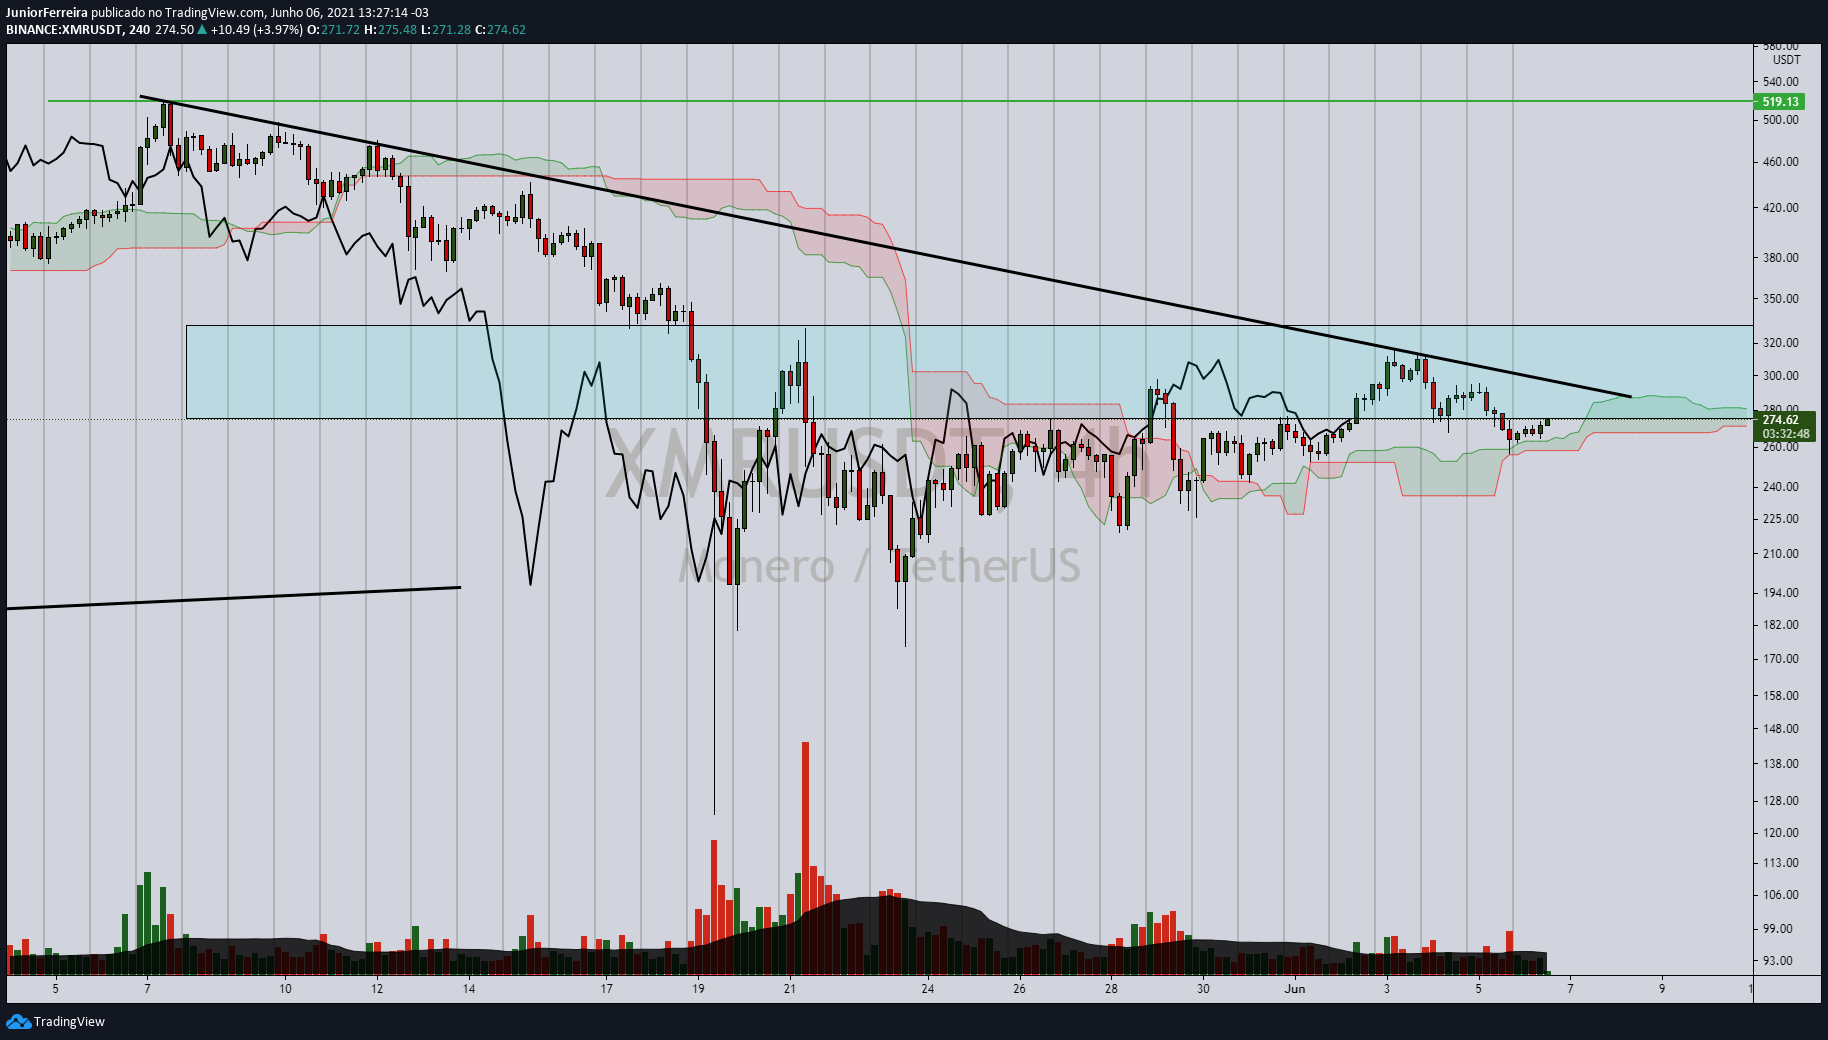
Task: Click the green 519.13 price label
Action: click(1780, 101)
